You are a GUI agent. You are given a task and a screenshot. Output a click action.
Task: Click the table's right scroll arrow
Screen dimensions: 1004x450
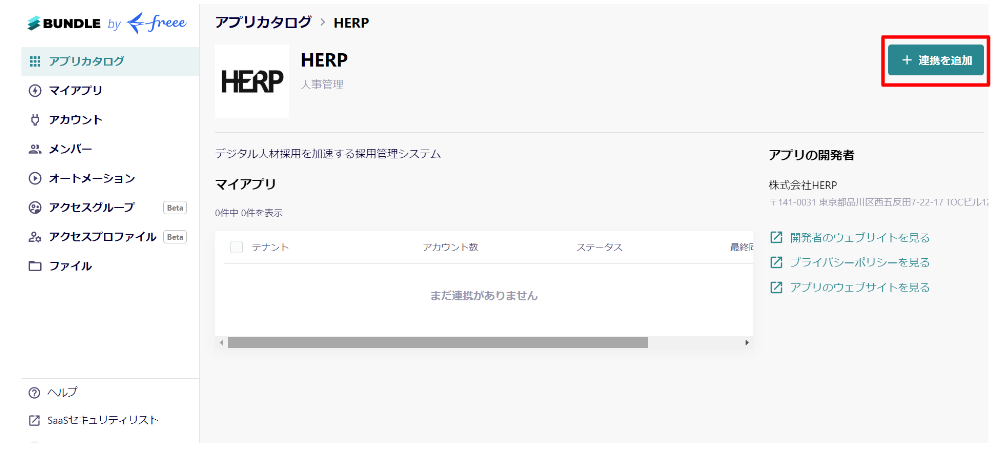(x=747, y=342)
